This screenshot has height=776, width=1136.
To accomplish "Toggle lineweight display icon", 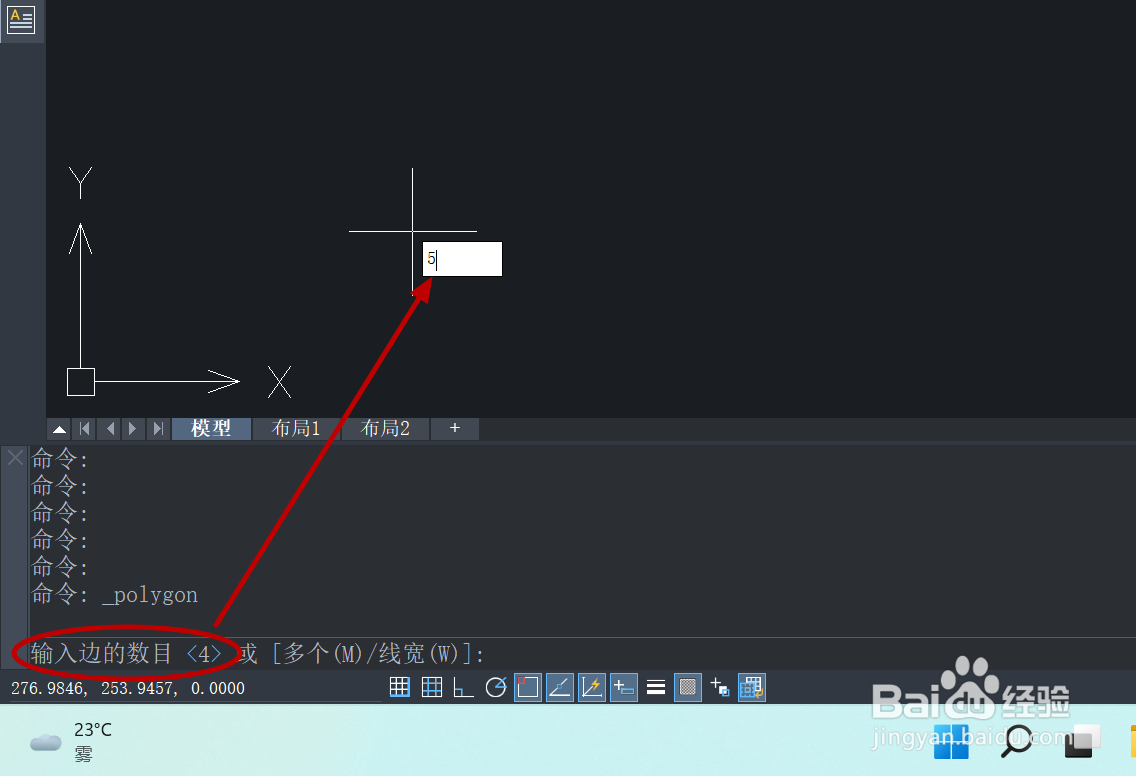I will point(656,687).
